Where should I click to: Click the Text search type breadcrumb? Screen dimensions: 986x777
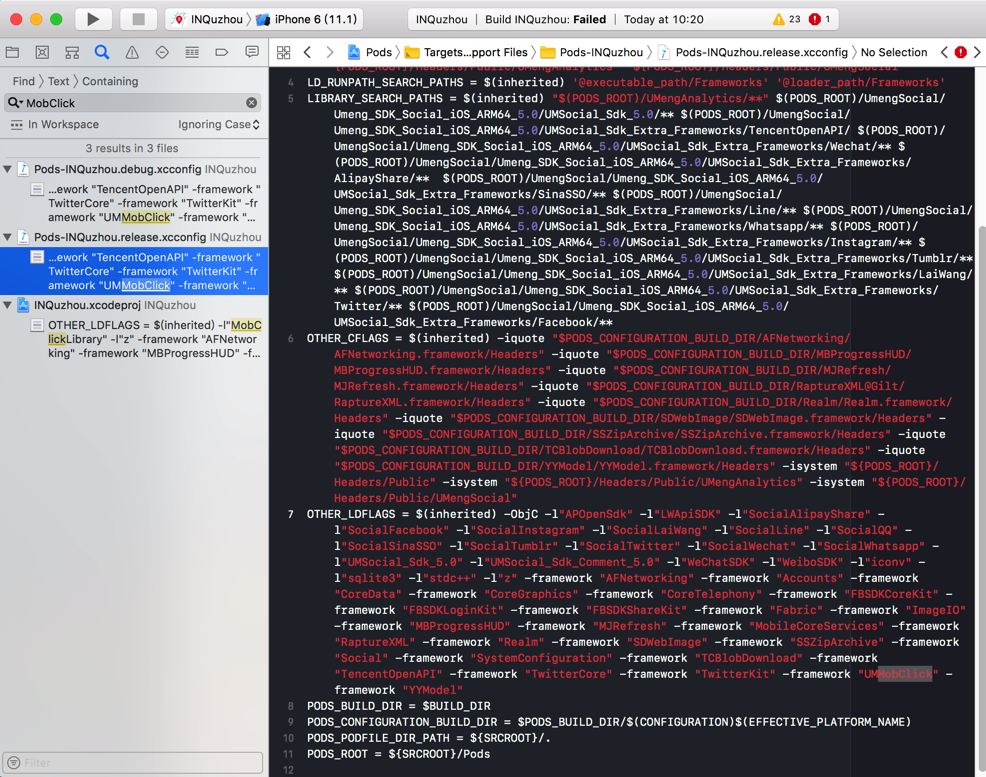click(x=58, y=81)
